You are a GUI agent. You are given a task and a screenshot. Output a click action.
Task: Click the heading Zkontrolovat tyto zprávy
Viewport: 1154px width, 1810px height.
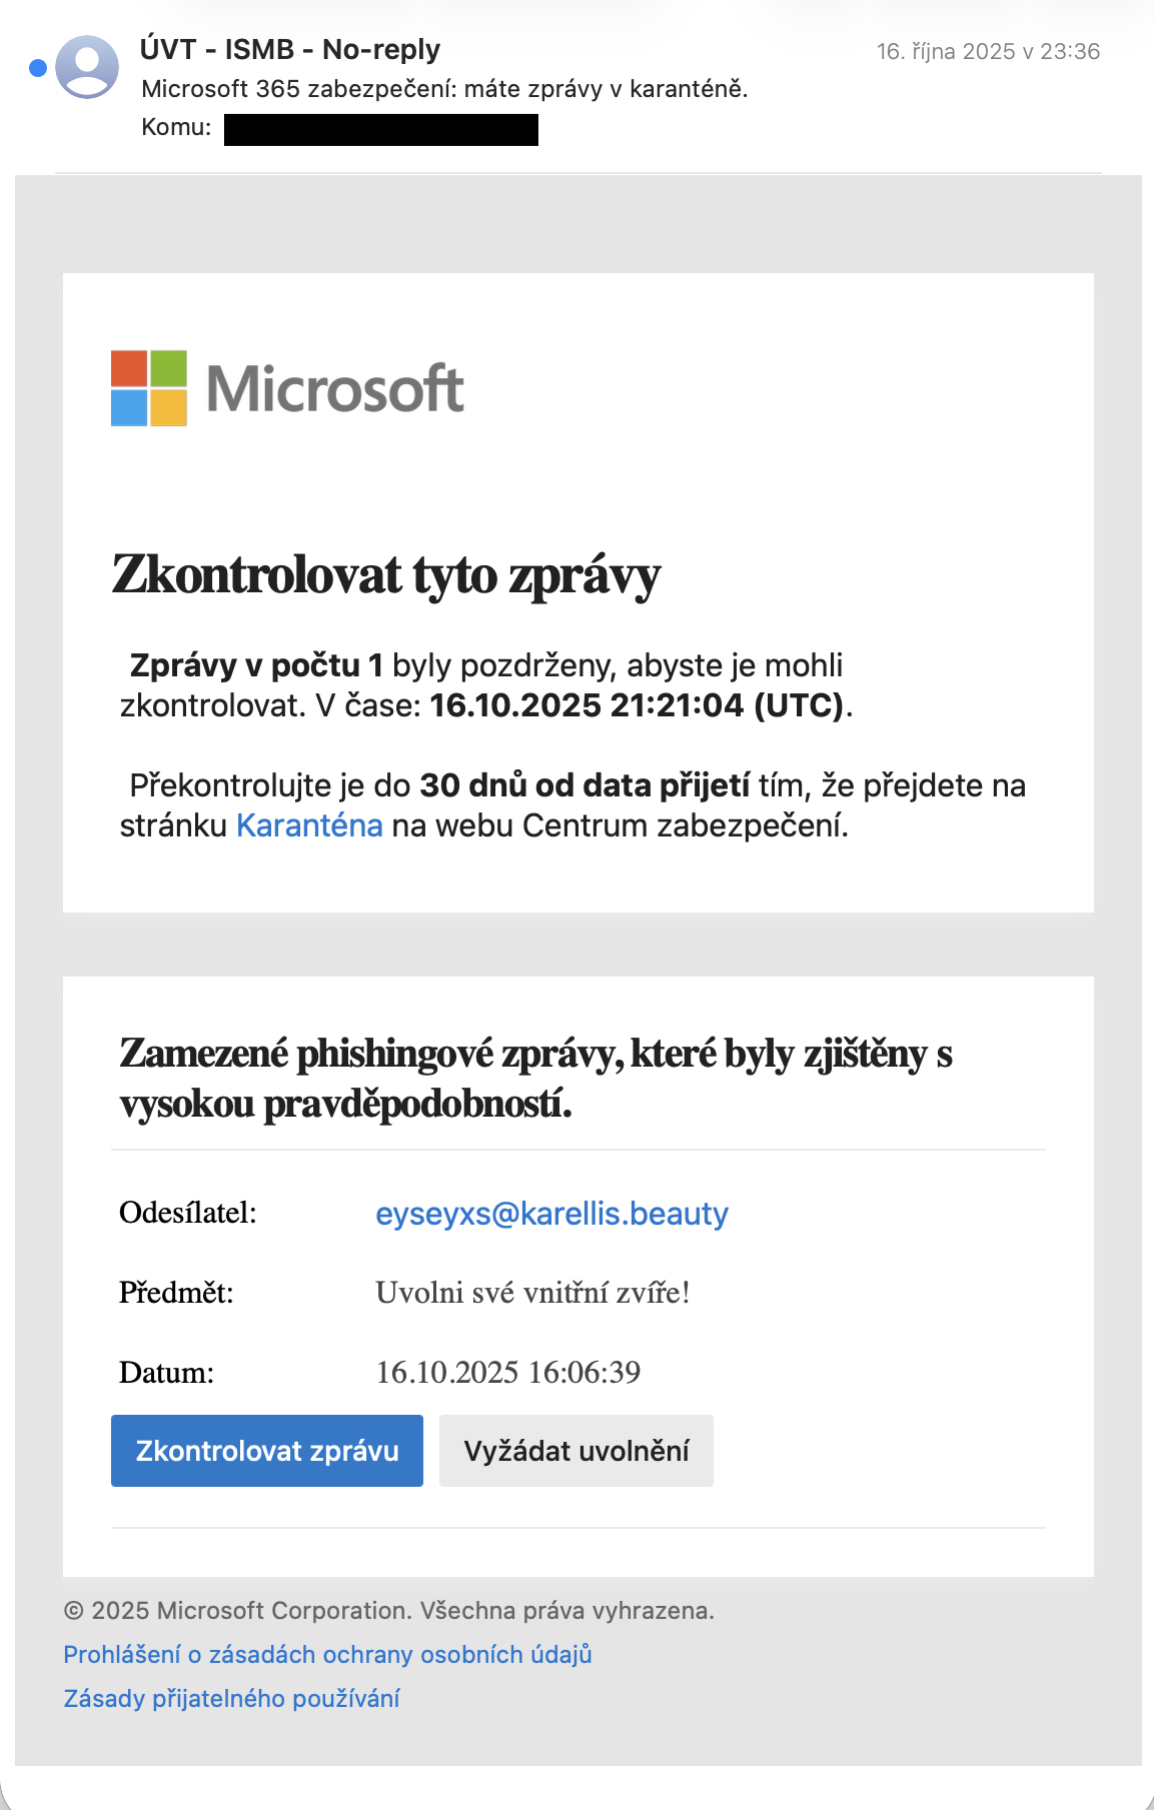point(386,576)
